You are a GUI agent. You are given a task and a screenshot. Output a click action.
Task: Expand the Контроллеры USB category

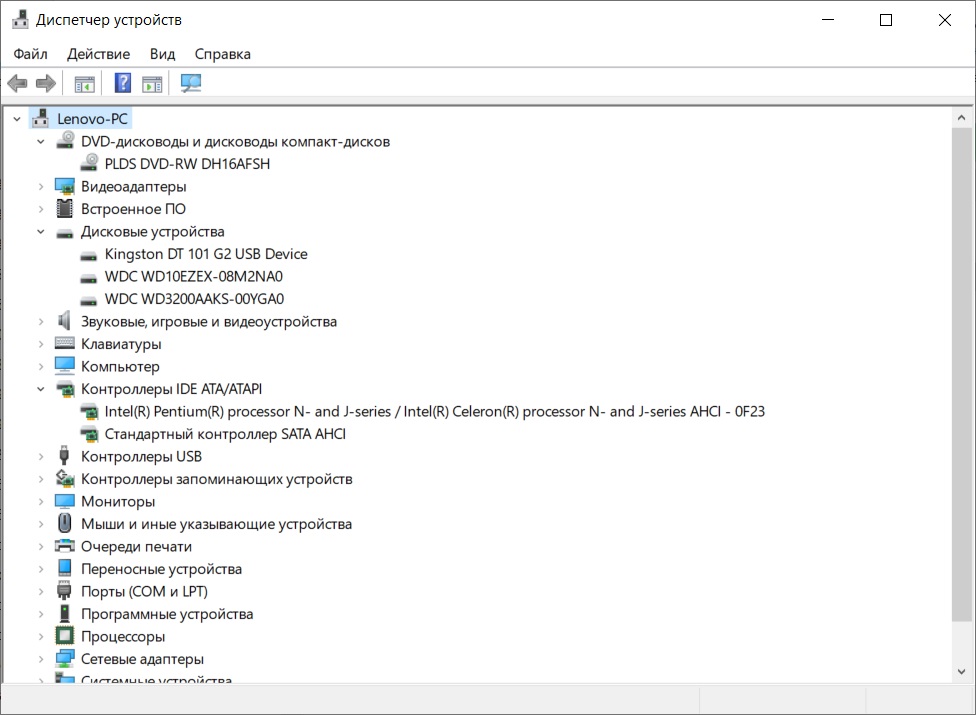[x=41, y=457]
